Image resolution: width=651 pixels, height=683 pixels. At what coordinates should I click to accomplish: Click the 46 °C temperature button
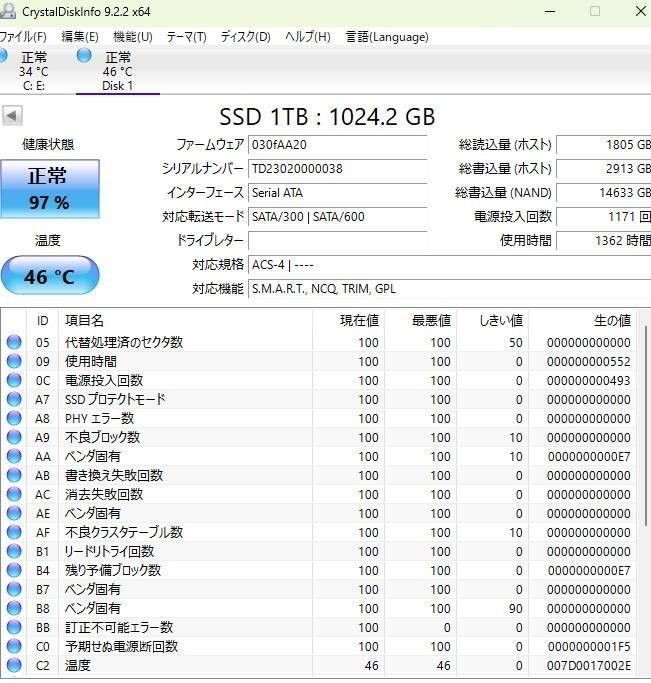click(50, 276)
